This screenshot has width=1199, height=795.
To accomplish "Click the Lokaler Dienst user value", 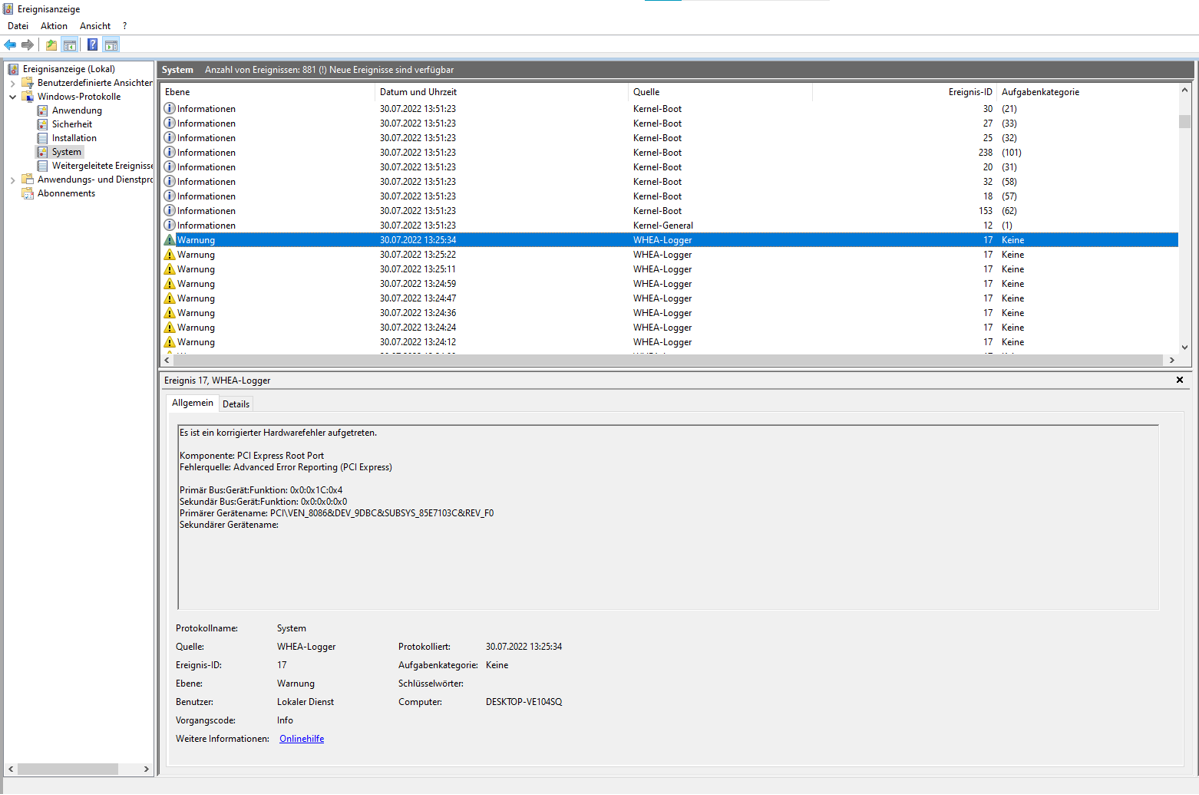I will tap(305, 702).
